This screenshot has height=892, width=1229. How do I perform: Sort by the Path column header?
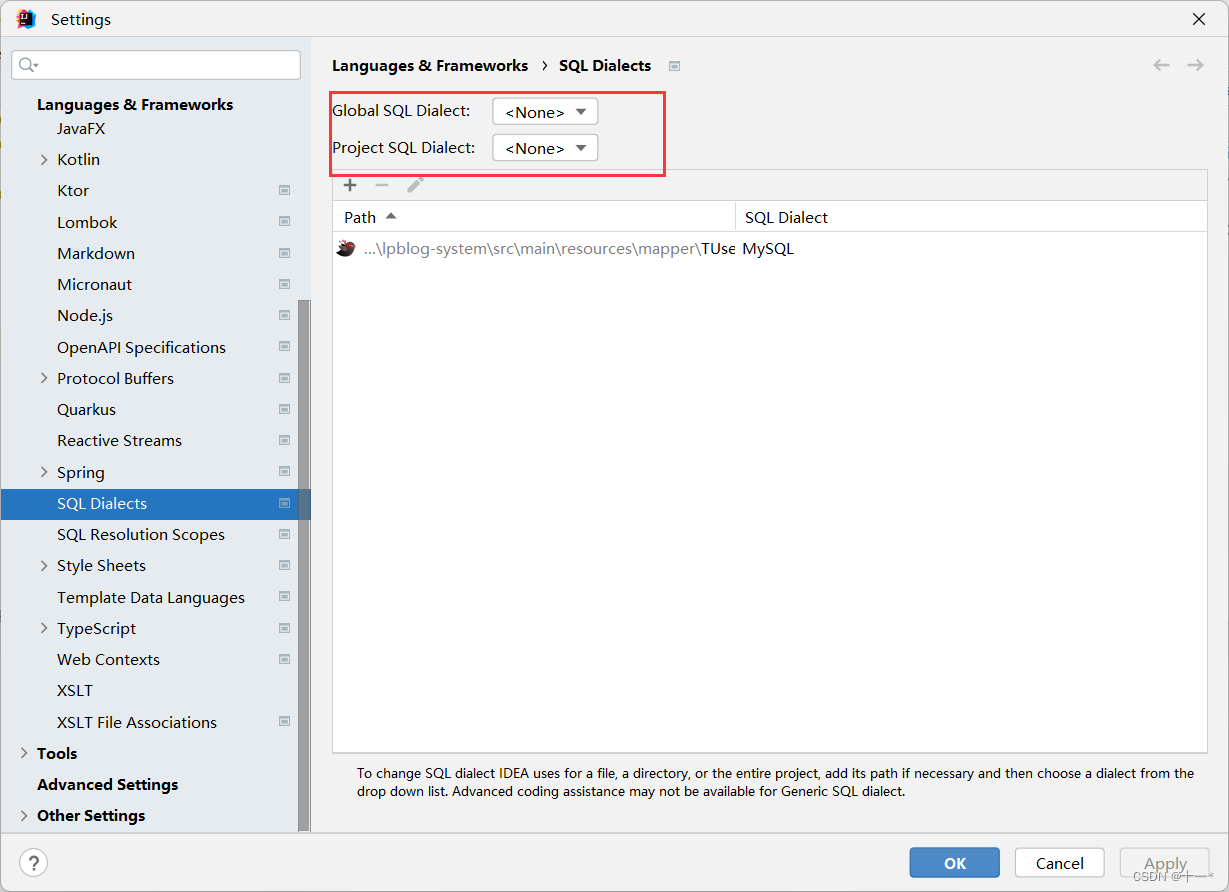click(x=533, y=217)
